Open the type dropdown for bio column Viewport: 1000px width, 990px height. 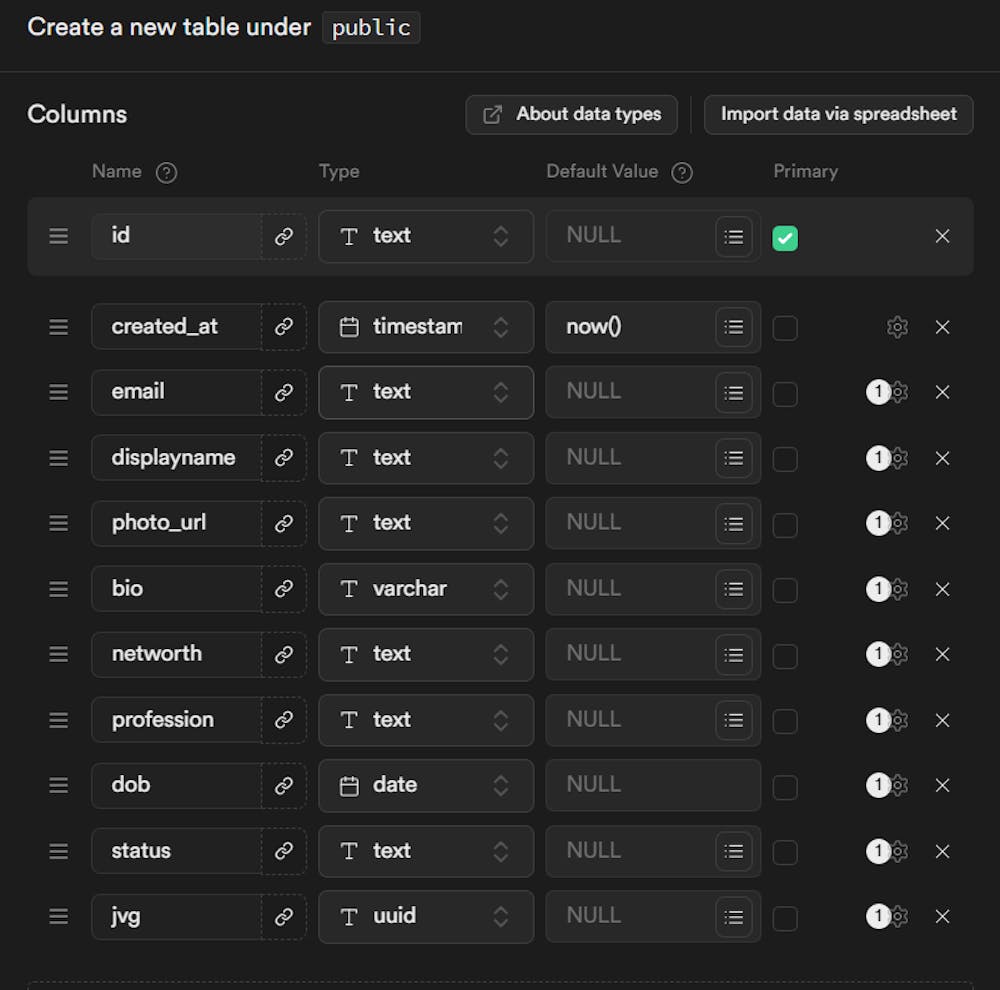(426, 589)
